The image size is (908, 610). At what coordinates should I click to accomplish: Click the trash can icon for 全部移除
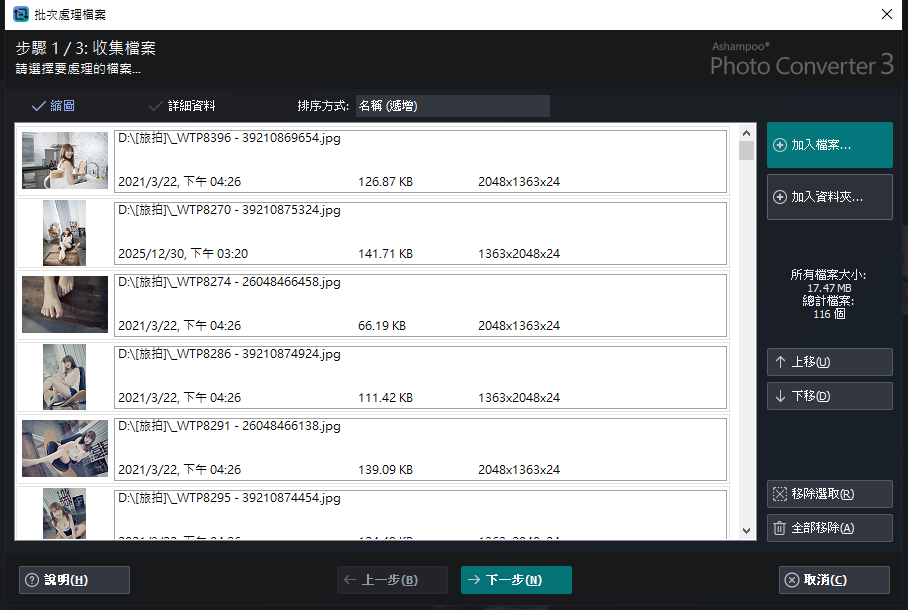[780, 528]
